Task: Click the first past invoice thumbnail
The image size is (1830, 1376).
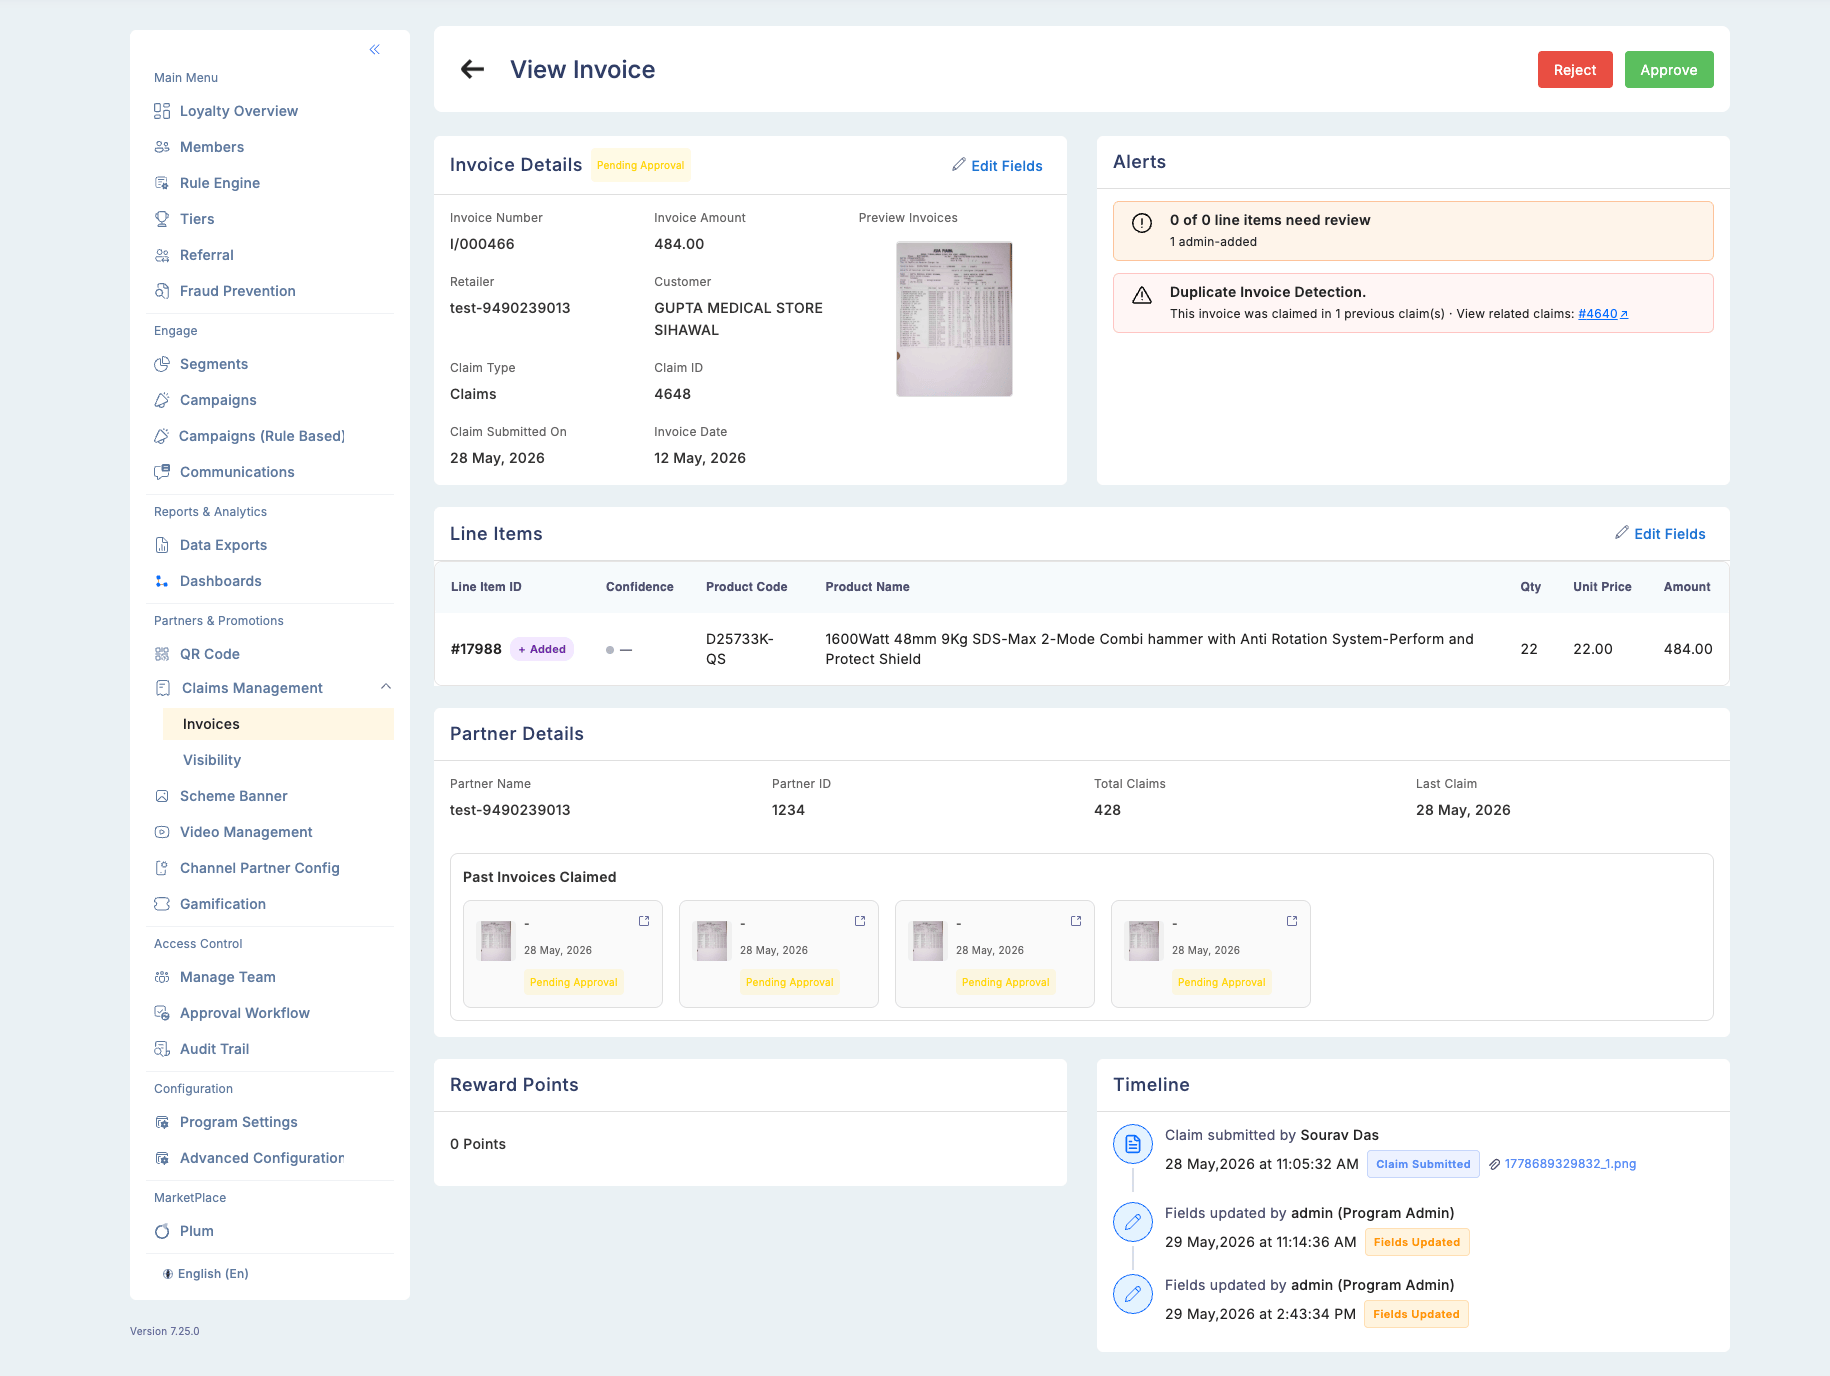Action: pos(496,941)
